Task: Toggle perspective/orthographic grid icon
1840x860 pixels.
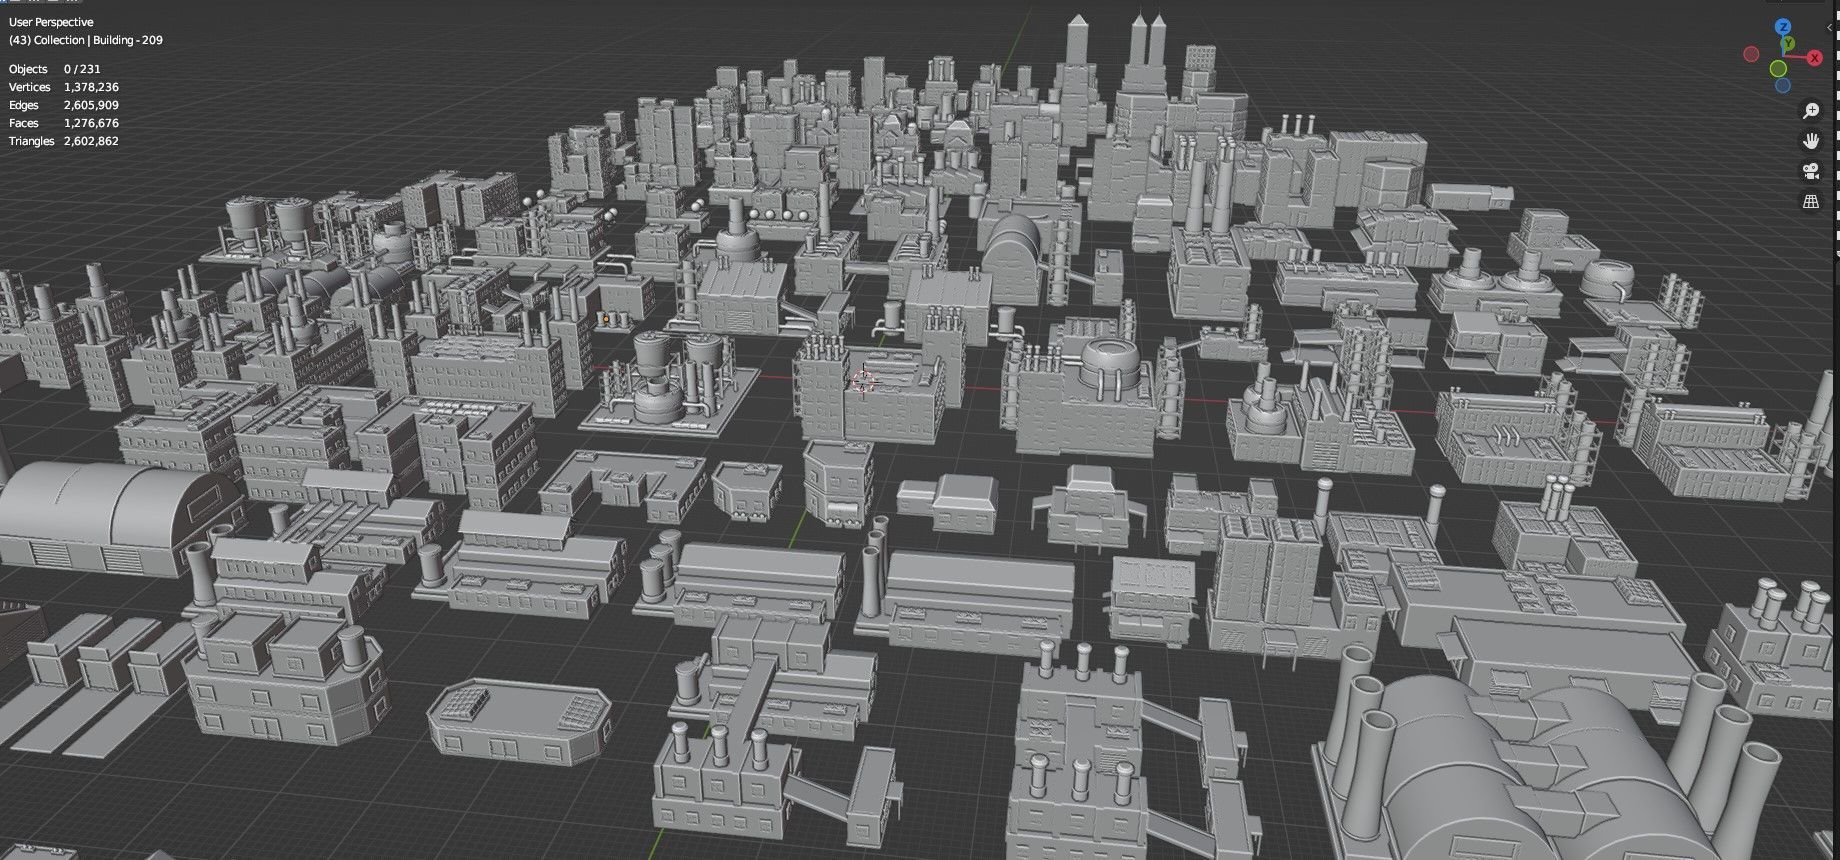Action: pos(1811,201)
